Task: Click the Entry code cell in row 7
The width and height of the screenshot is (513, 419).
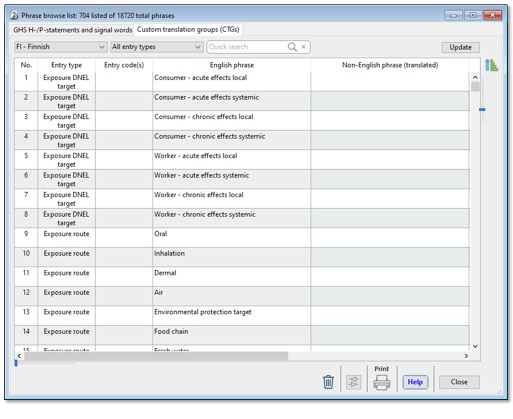Action: [x=124, y=199]
